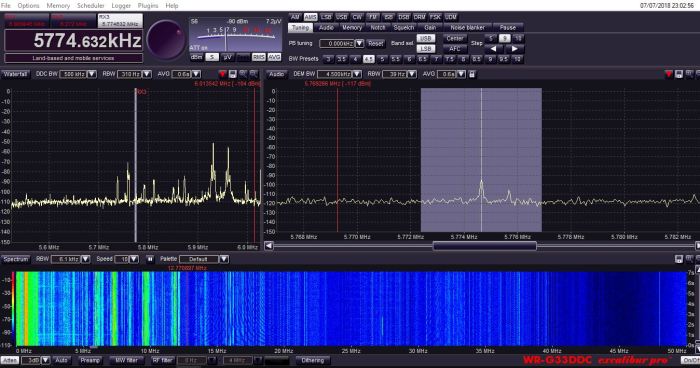
Task: Open the Logger menu
Action: coord(121,6)
